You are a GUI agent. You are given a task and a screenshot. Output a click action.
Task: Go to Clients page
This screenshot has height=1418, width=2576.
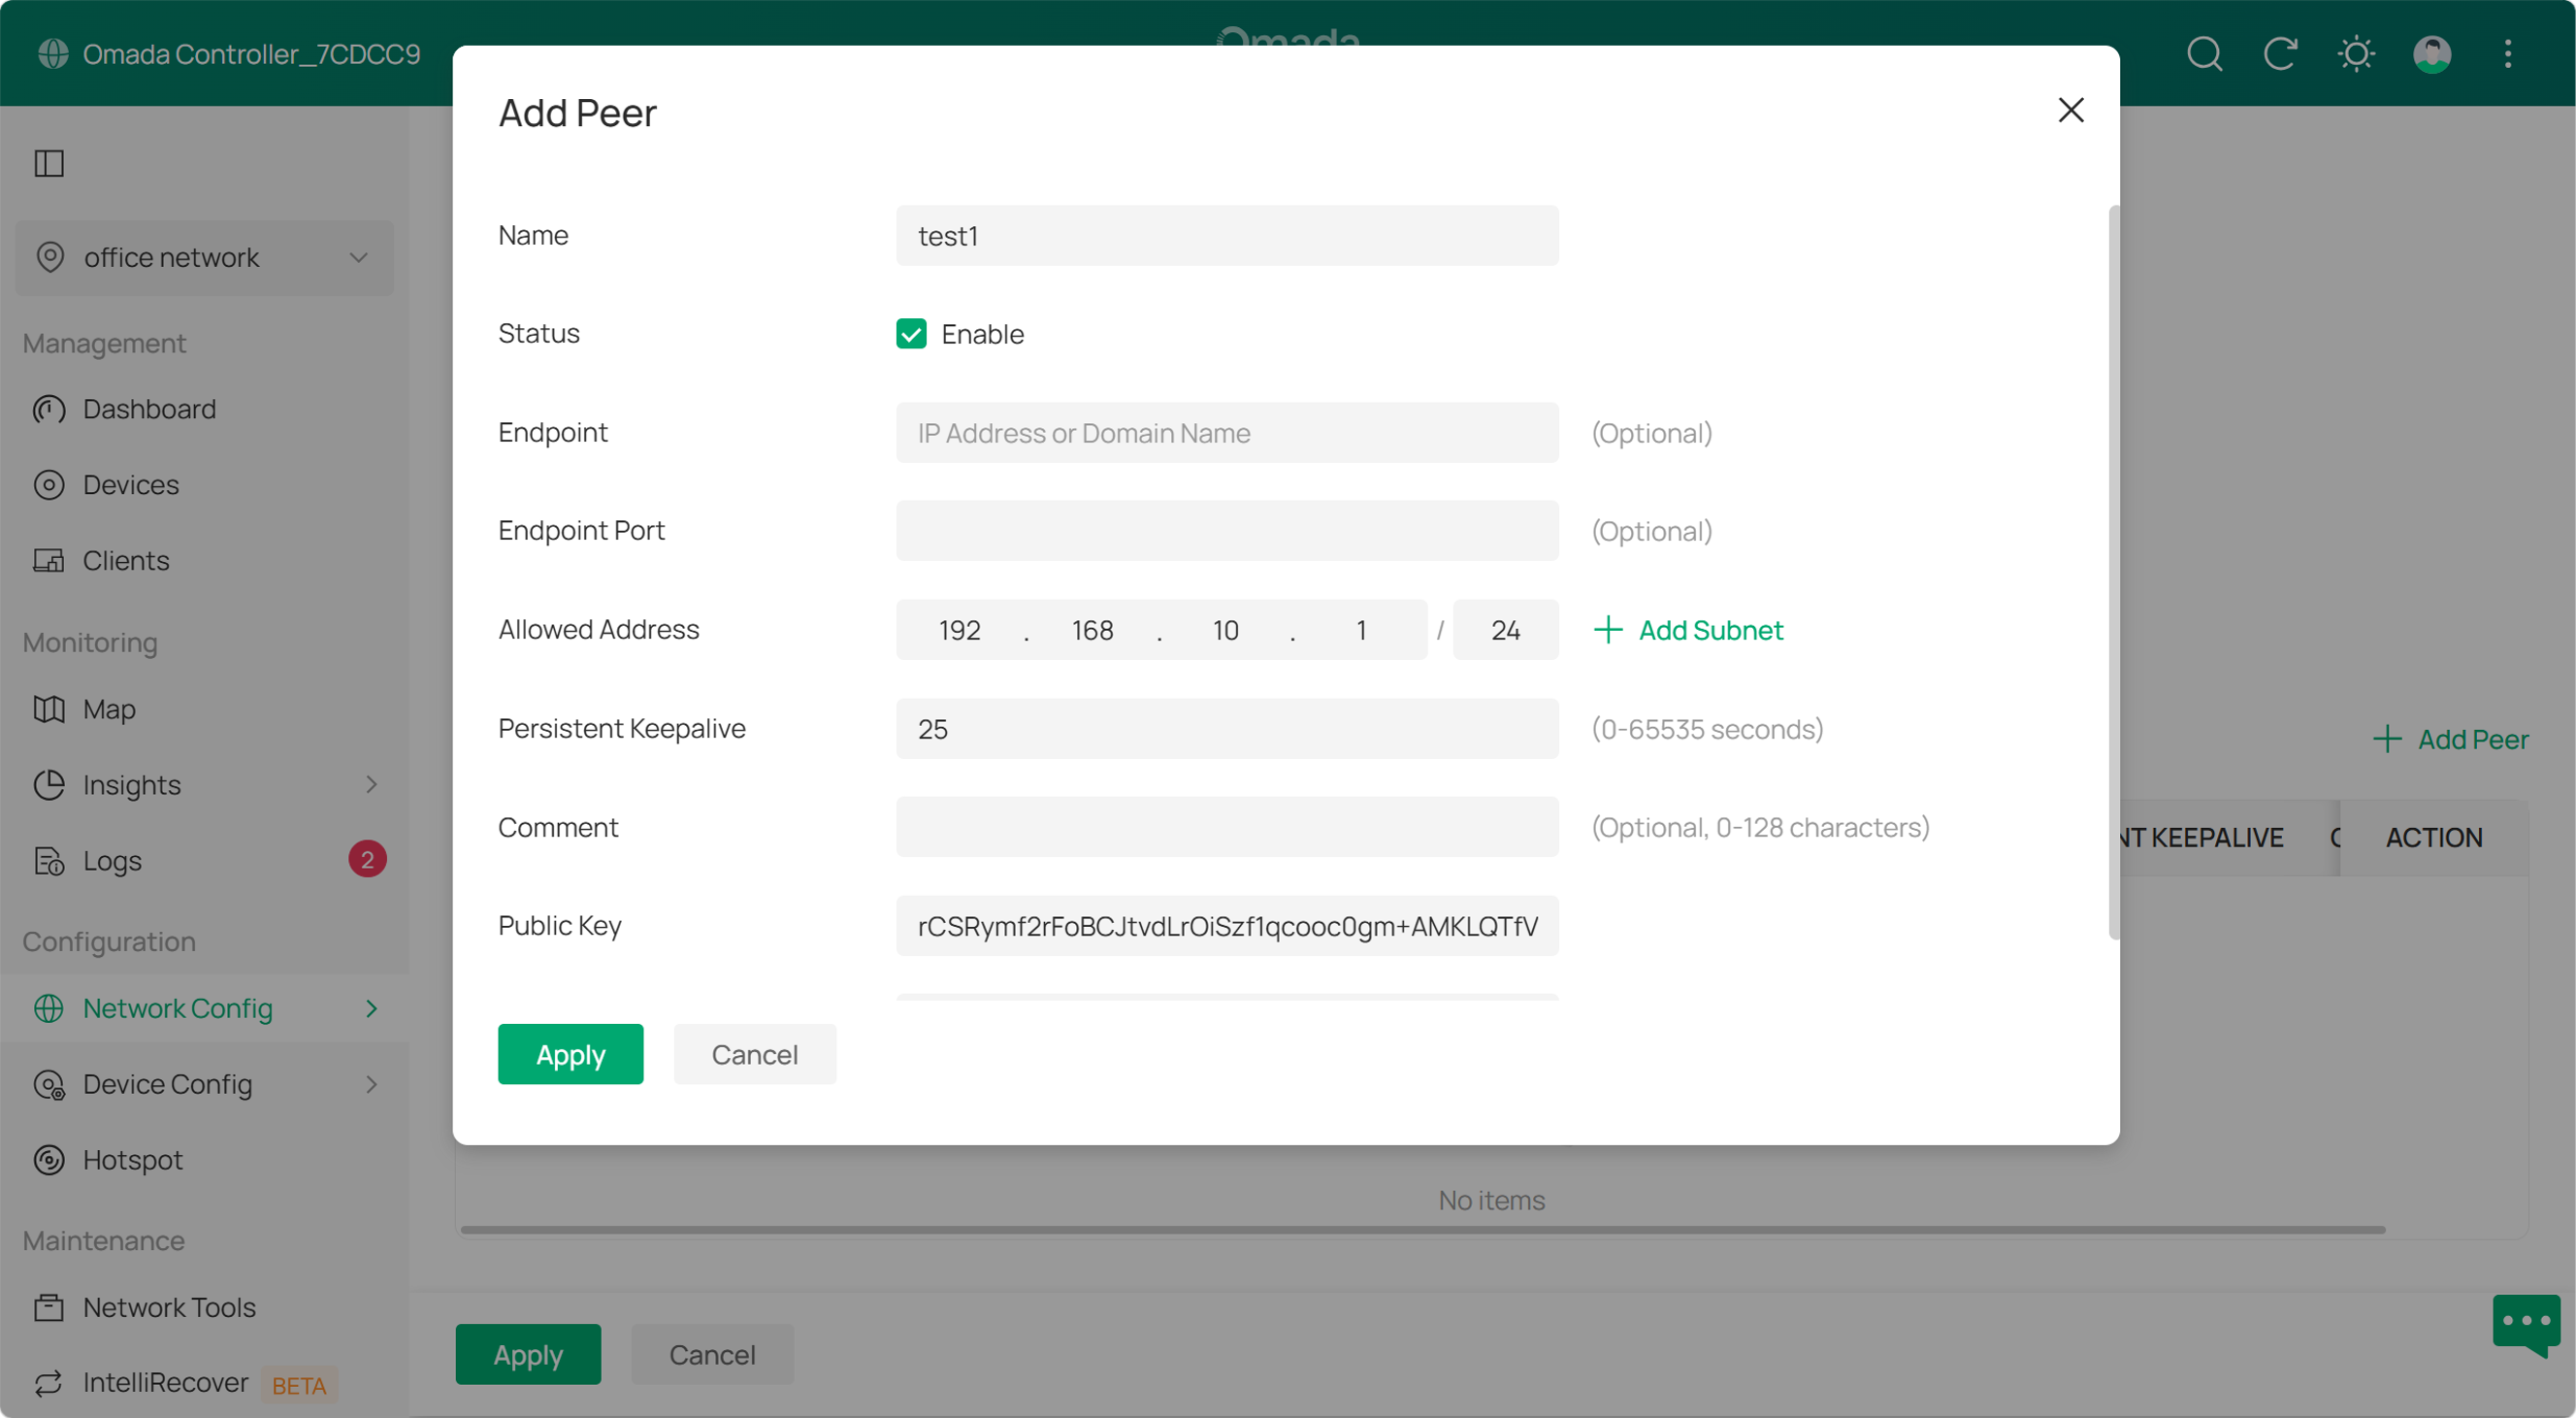coord(205,560)
